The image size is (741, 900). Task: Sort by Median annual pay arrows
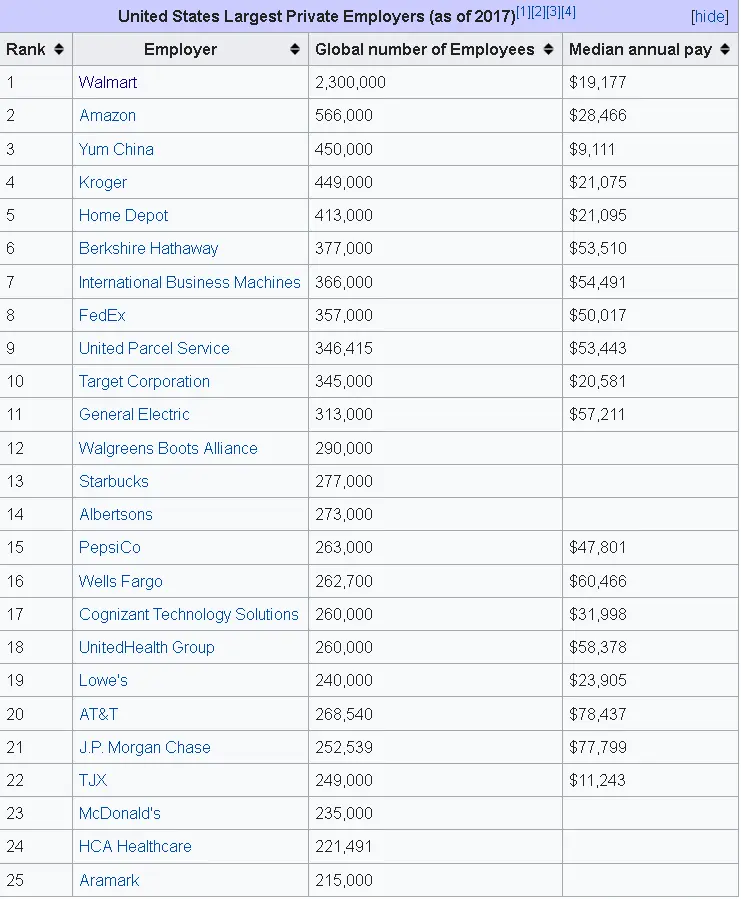pyautogui.click(x=725, y=50)
